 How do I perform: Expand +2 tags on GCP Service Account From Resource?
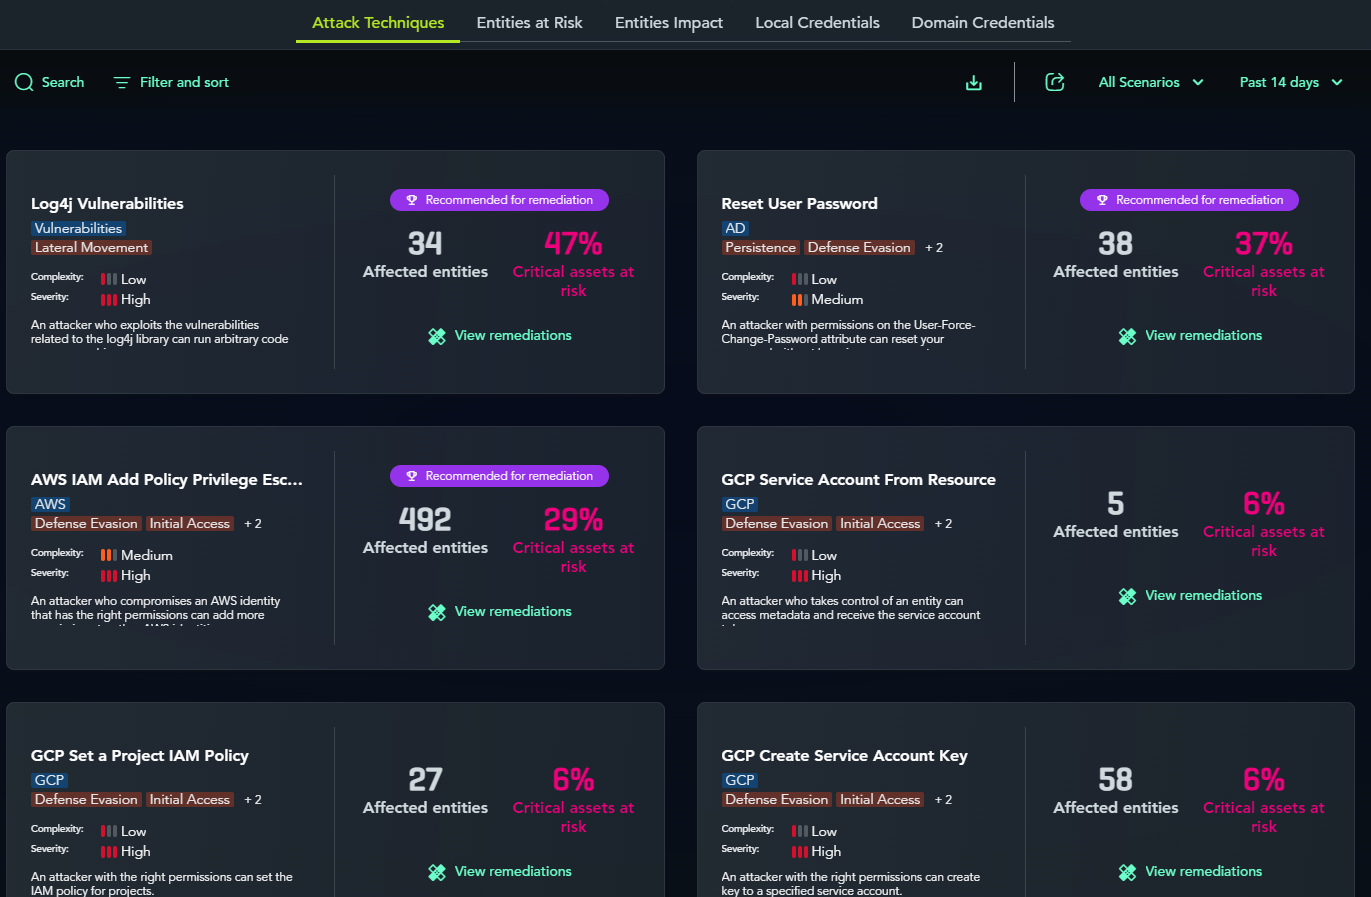(x=943, y=523)
